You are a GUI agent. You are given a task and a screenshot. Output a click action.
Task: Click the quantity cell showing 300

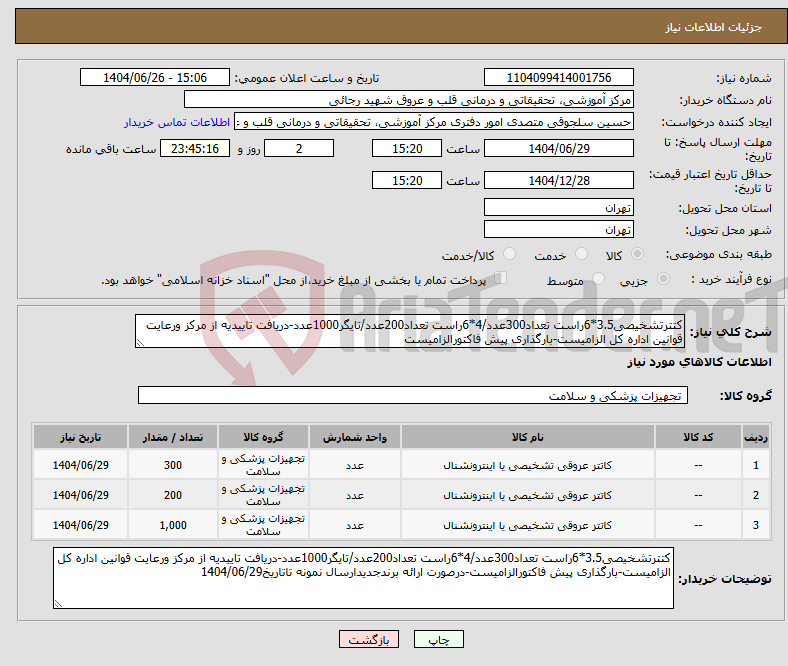click(x=173, y=465)
